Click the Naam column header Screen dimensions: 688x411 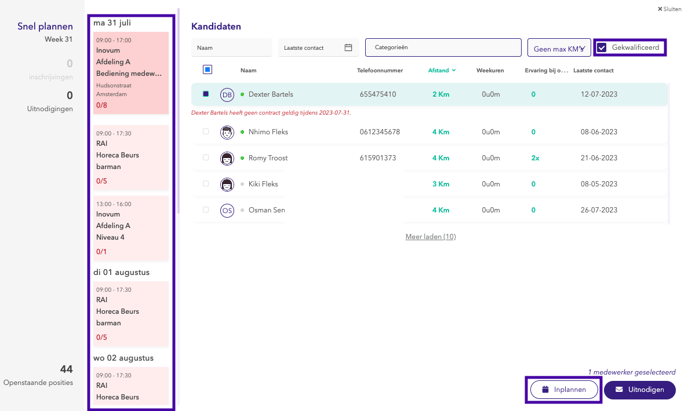248,70
